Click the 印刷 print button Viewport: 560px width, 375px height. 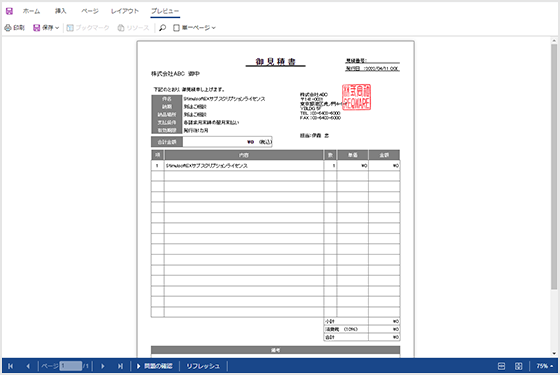click(x=14, y=28)
